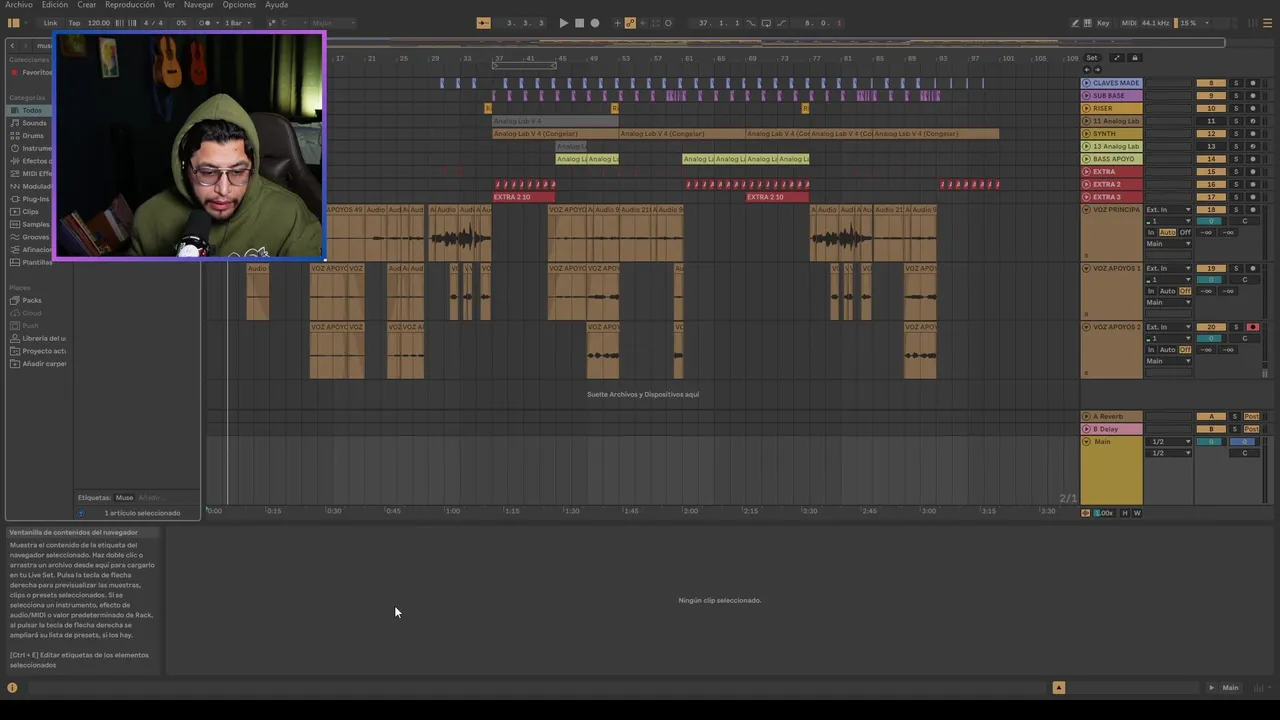The height and width of the screenshot is (720, 1280).
Task: Open the Ayuda menu
Action: [x=276, y=5]
